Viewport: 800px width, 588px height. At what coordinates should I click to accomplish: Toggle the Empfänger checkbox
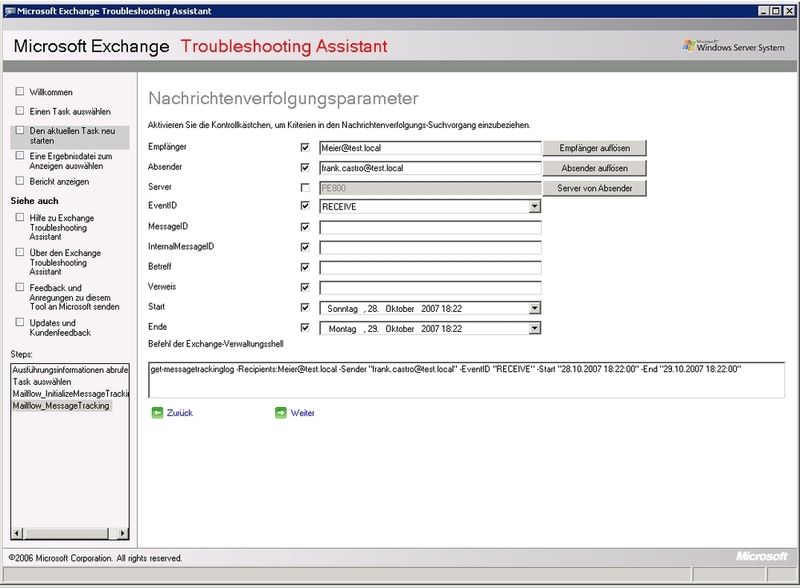pos(305,148)
